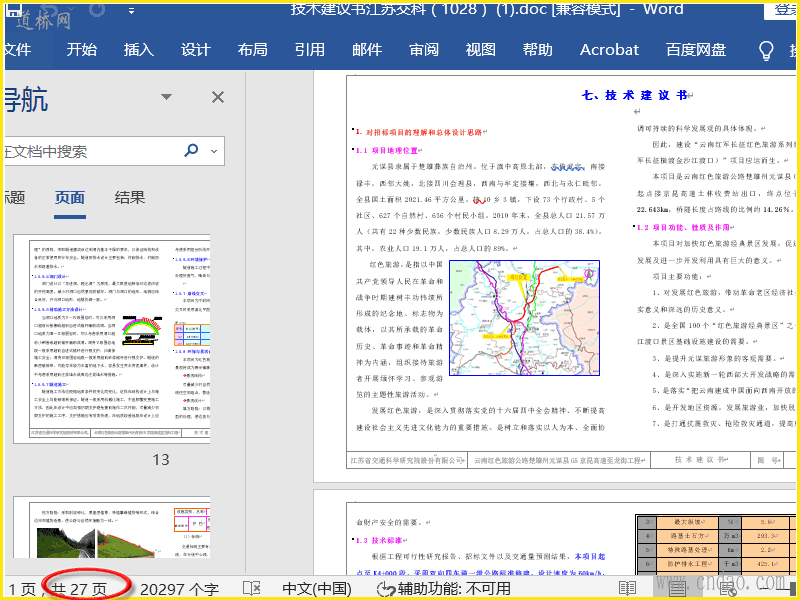The width and height of the screenshot is (800, 600).
Task: Switch to the 结果 navigation tab
Action: click(130, 197)
